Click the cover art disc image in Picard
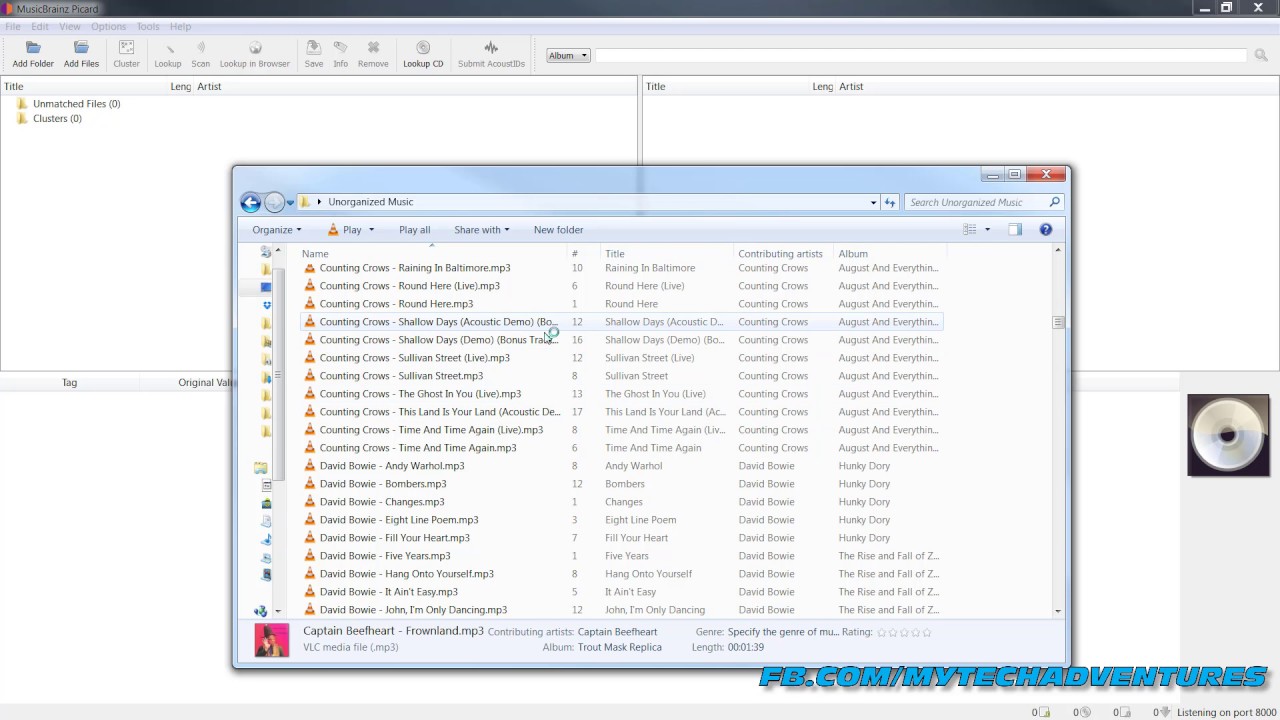 (1228, 435)
